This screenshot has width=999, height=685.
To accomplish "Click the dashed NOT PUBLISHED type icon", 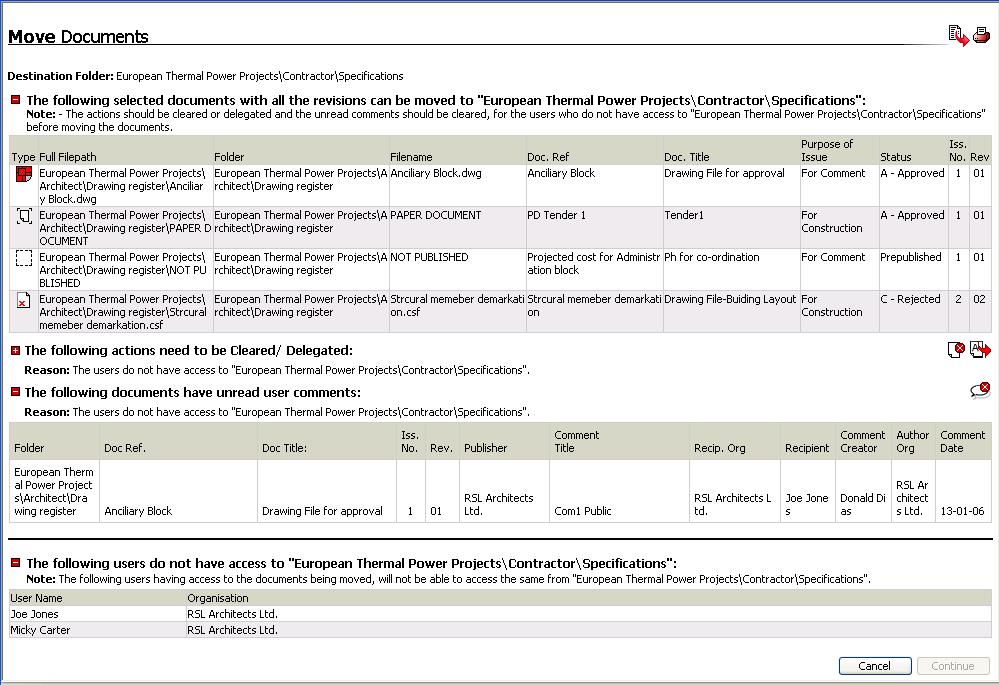I will 24,258.
